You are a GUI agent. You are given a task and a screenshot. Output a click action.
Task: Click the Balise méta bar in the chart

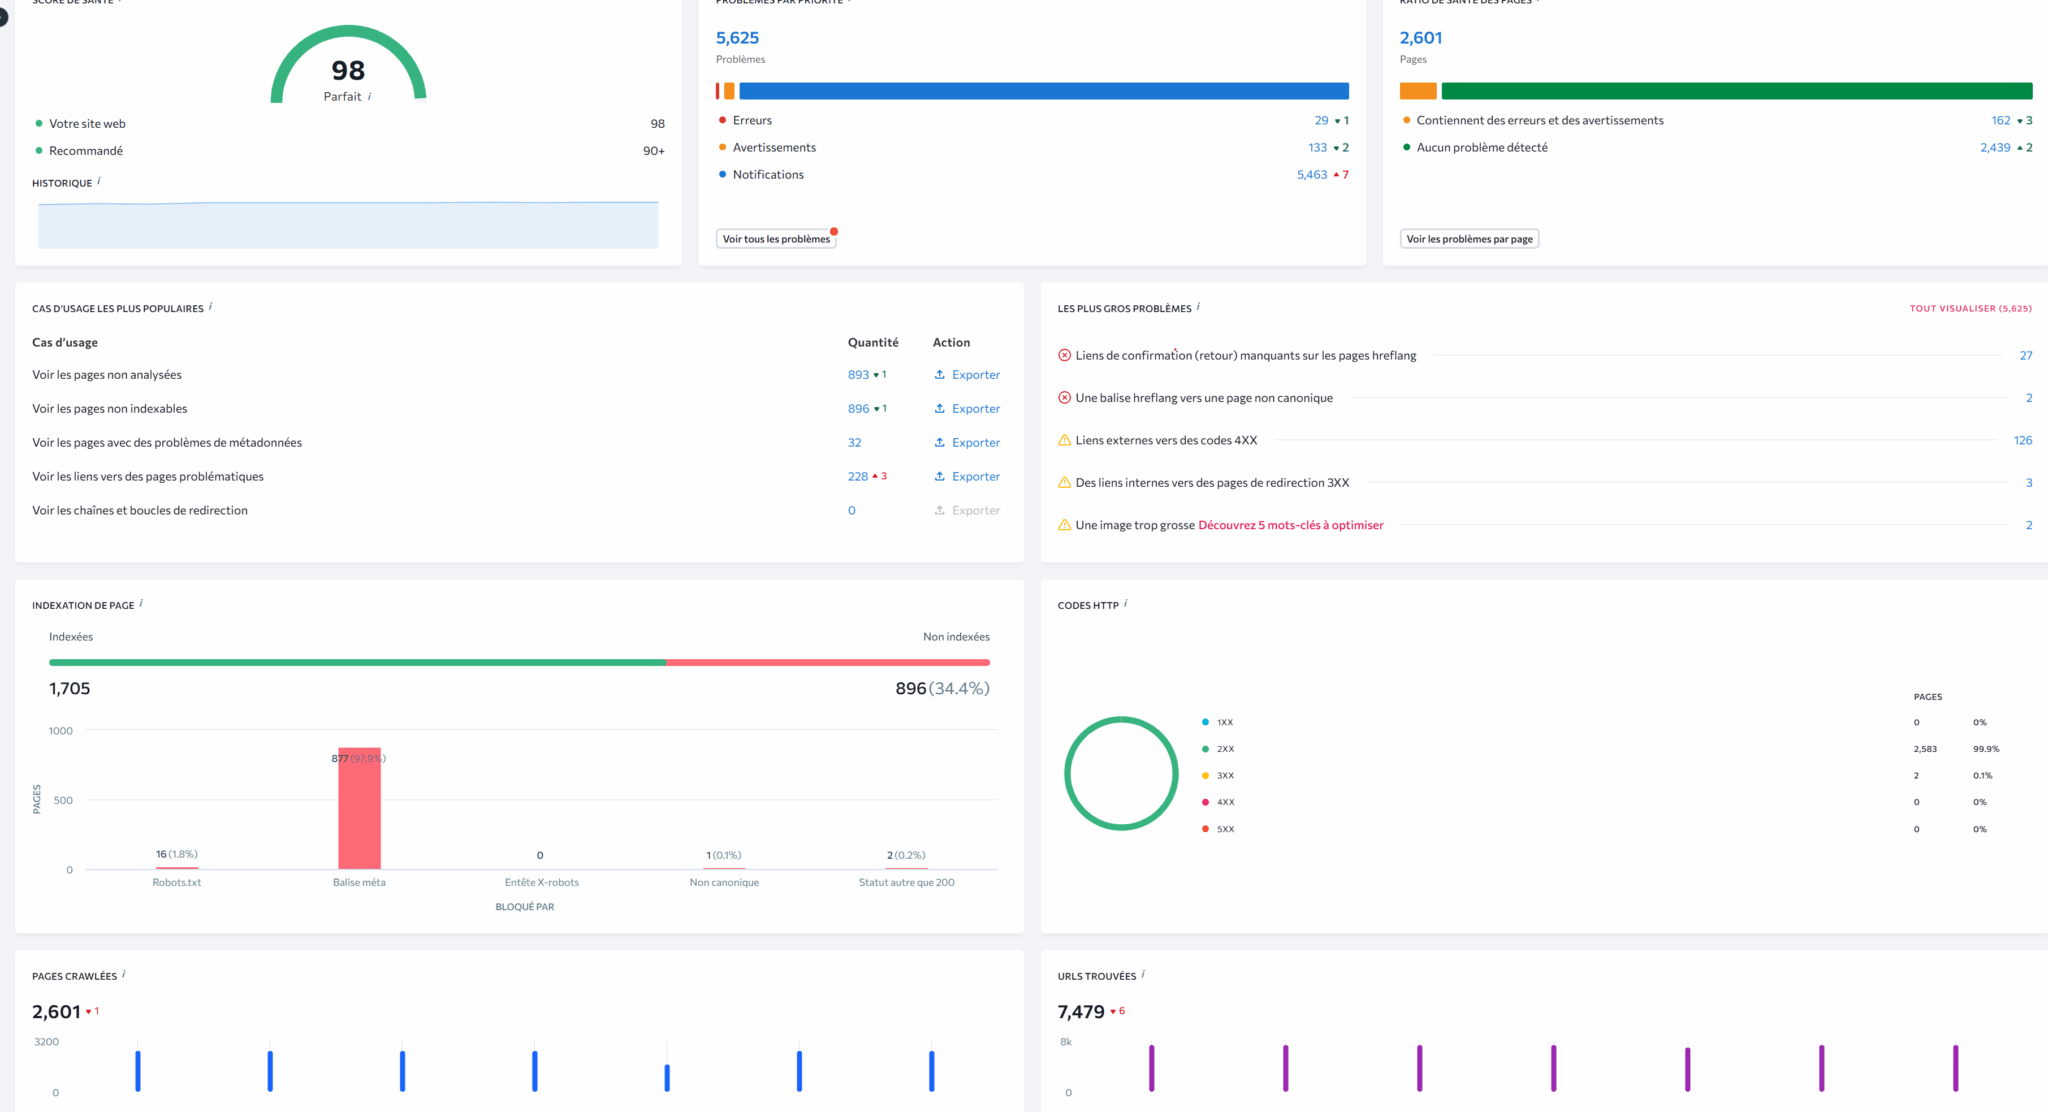359,808
